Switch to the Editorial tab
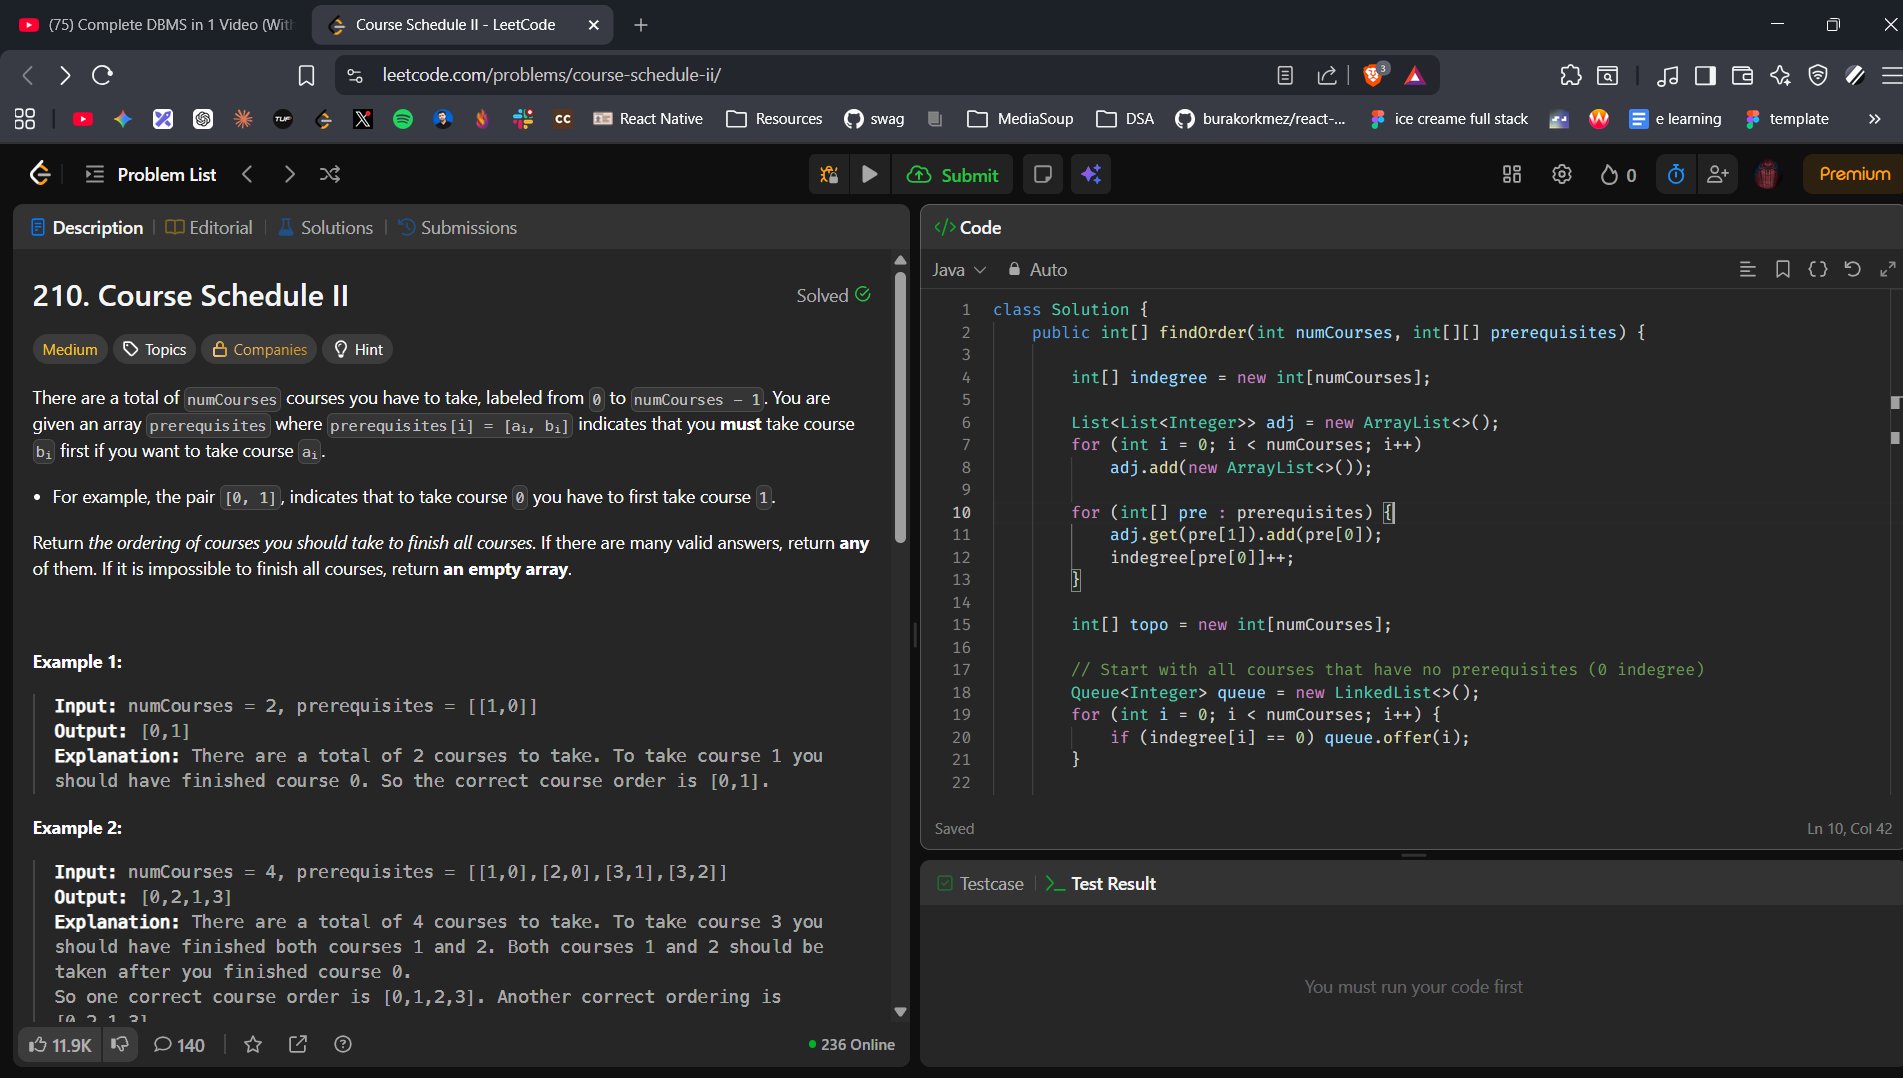Image resolution: width=1903 pixels, height=1078 pixels. tap(209, 228)
